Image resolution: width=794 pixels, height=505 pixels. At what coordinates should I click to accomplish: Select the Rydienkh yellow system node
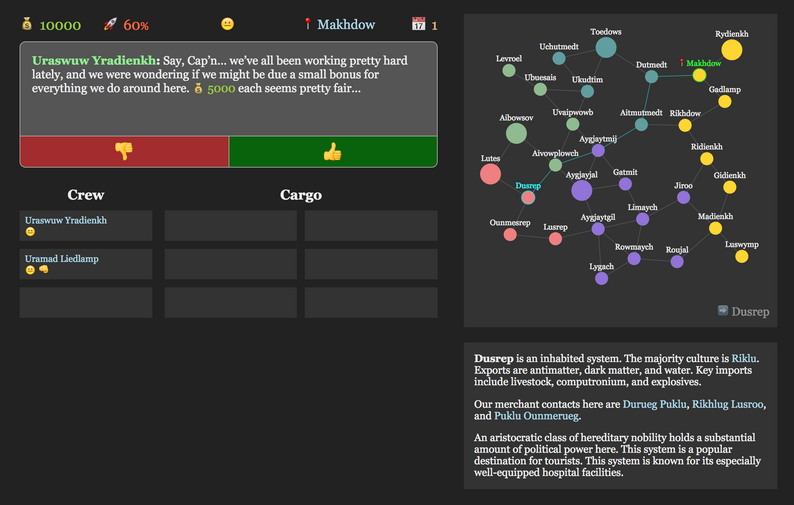732,50
